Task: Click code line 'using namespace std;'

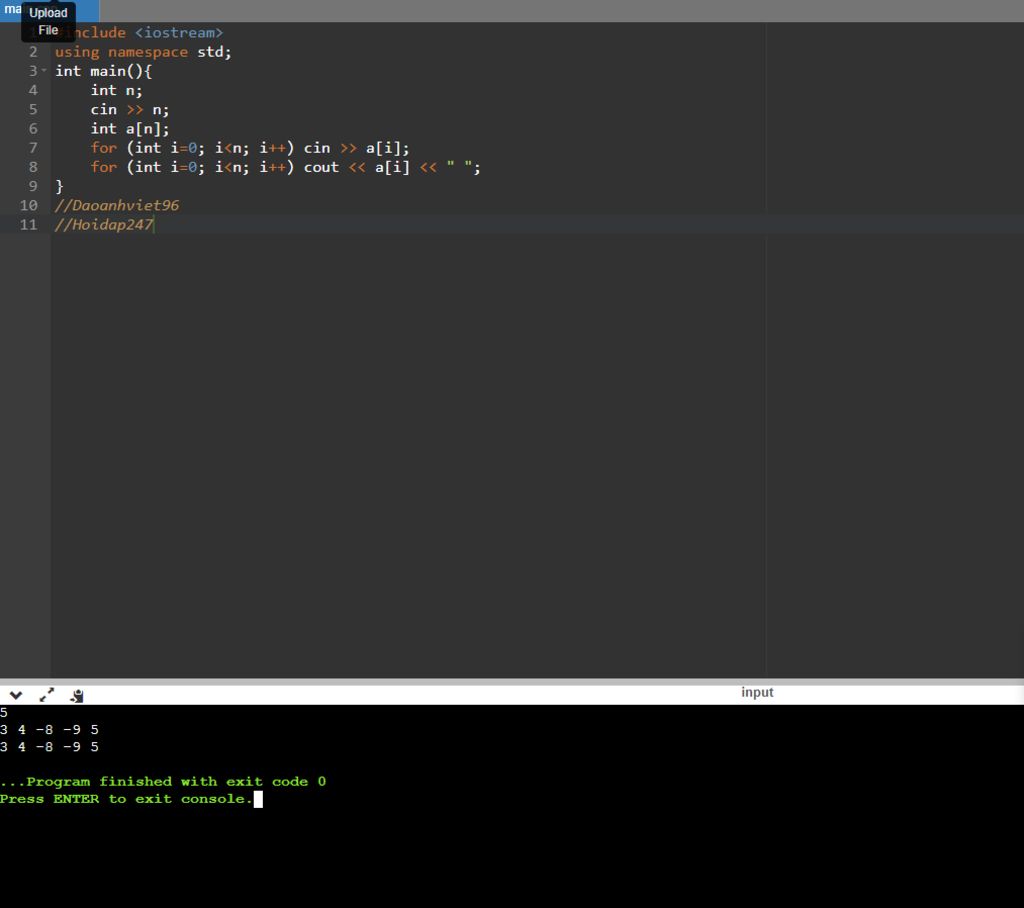Action: click(x=143, y=52)
